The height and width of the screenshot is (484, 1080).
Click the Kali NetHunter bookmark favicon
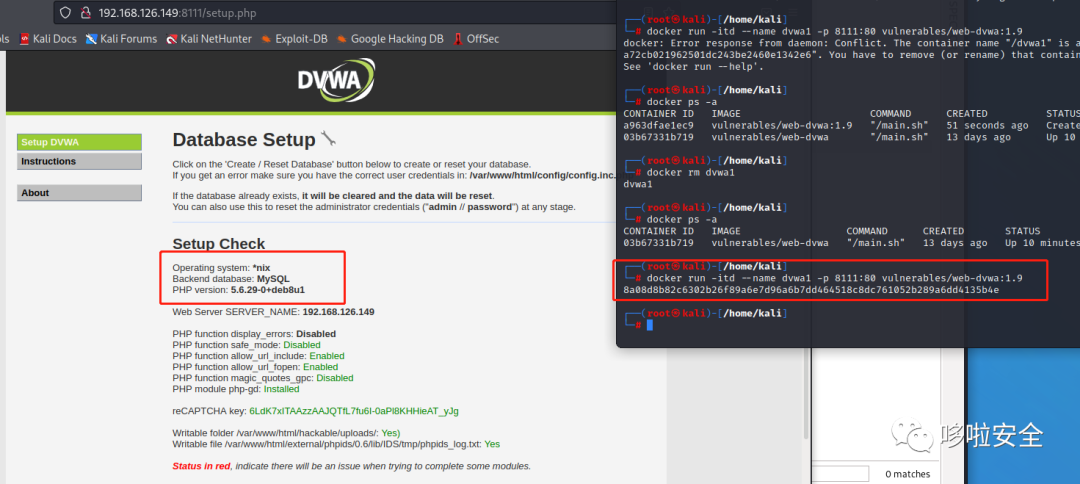tap(172, 39)
